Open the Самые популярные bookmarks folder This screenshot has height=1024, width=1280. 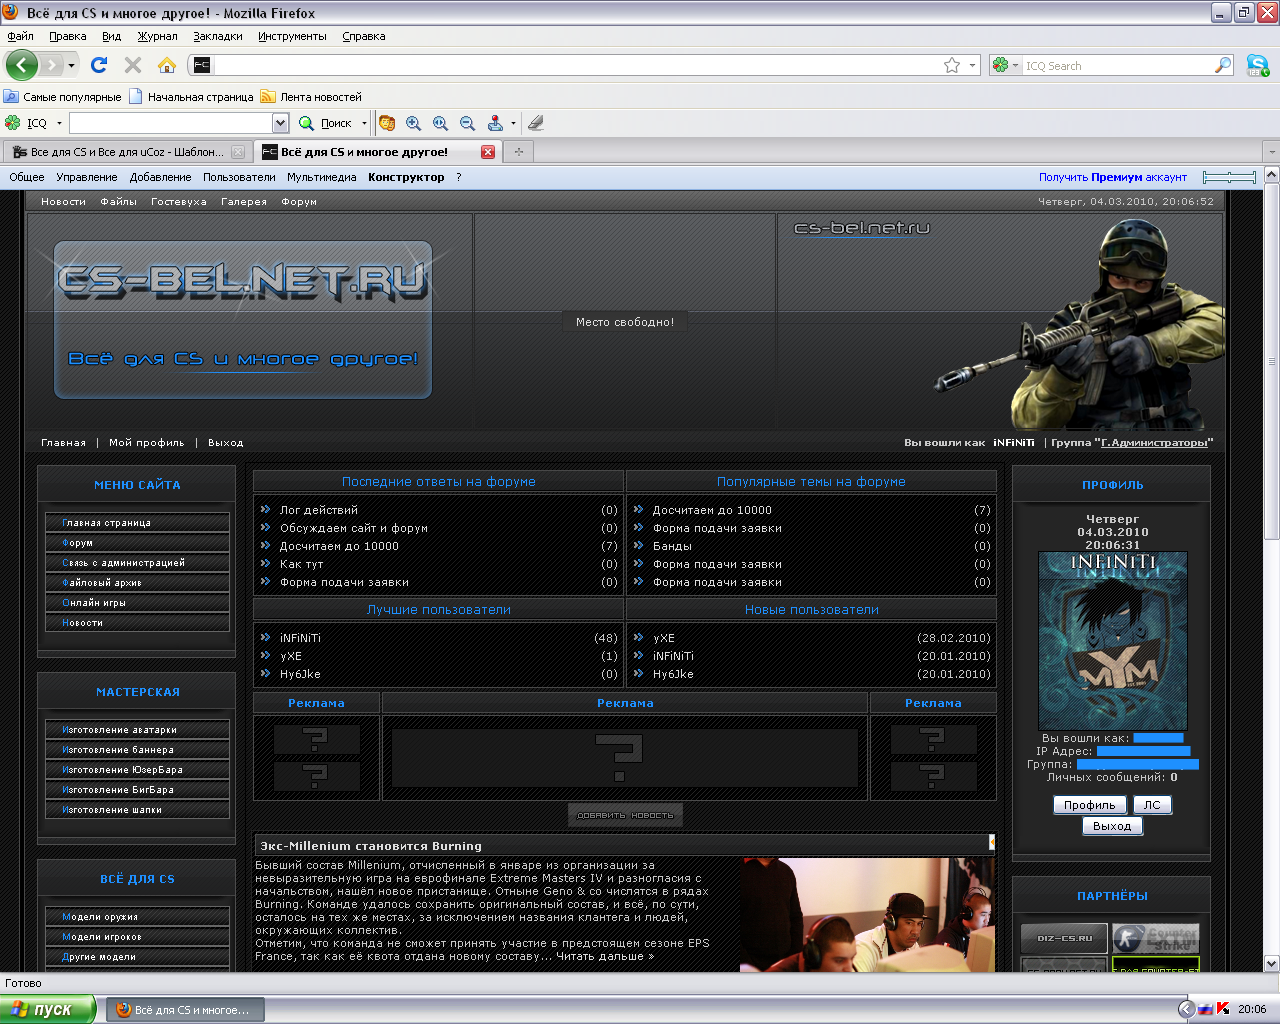pos(62,97)
